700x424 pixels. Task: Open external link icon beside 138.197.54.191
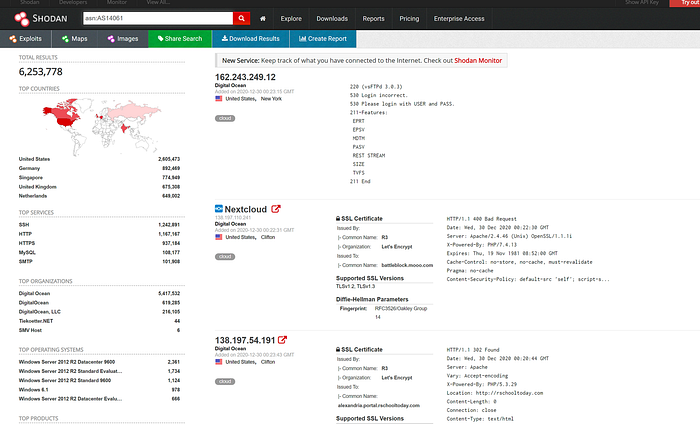(x=282, y=340)
